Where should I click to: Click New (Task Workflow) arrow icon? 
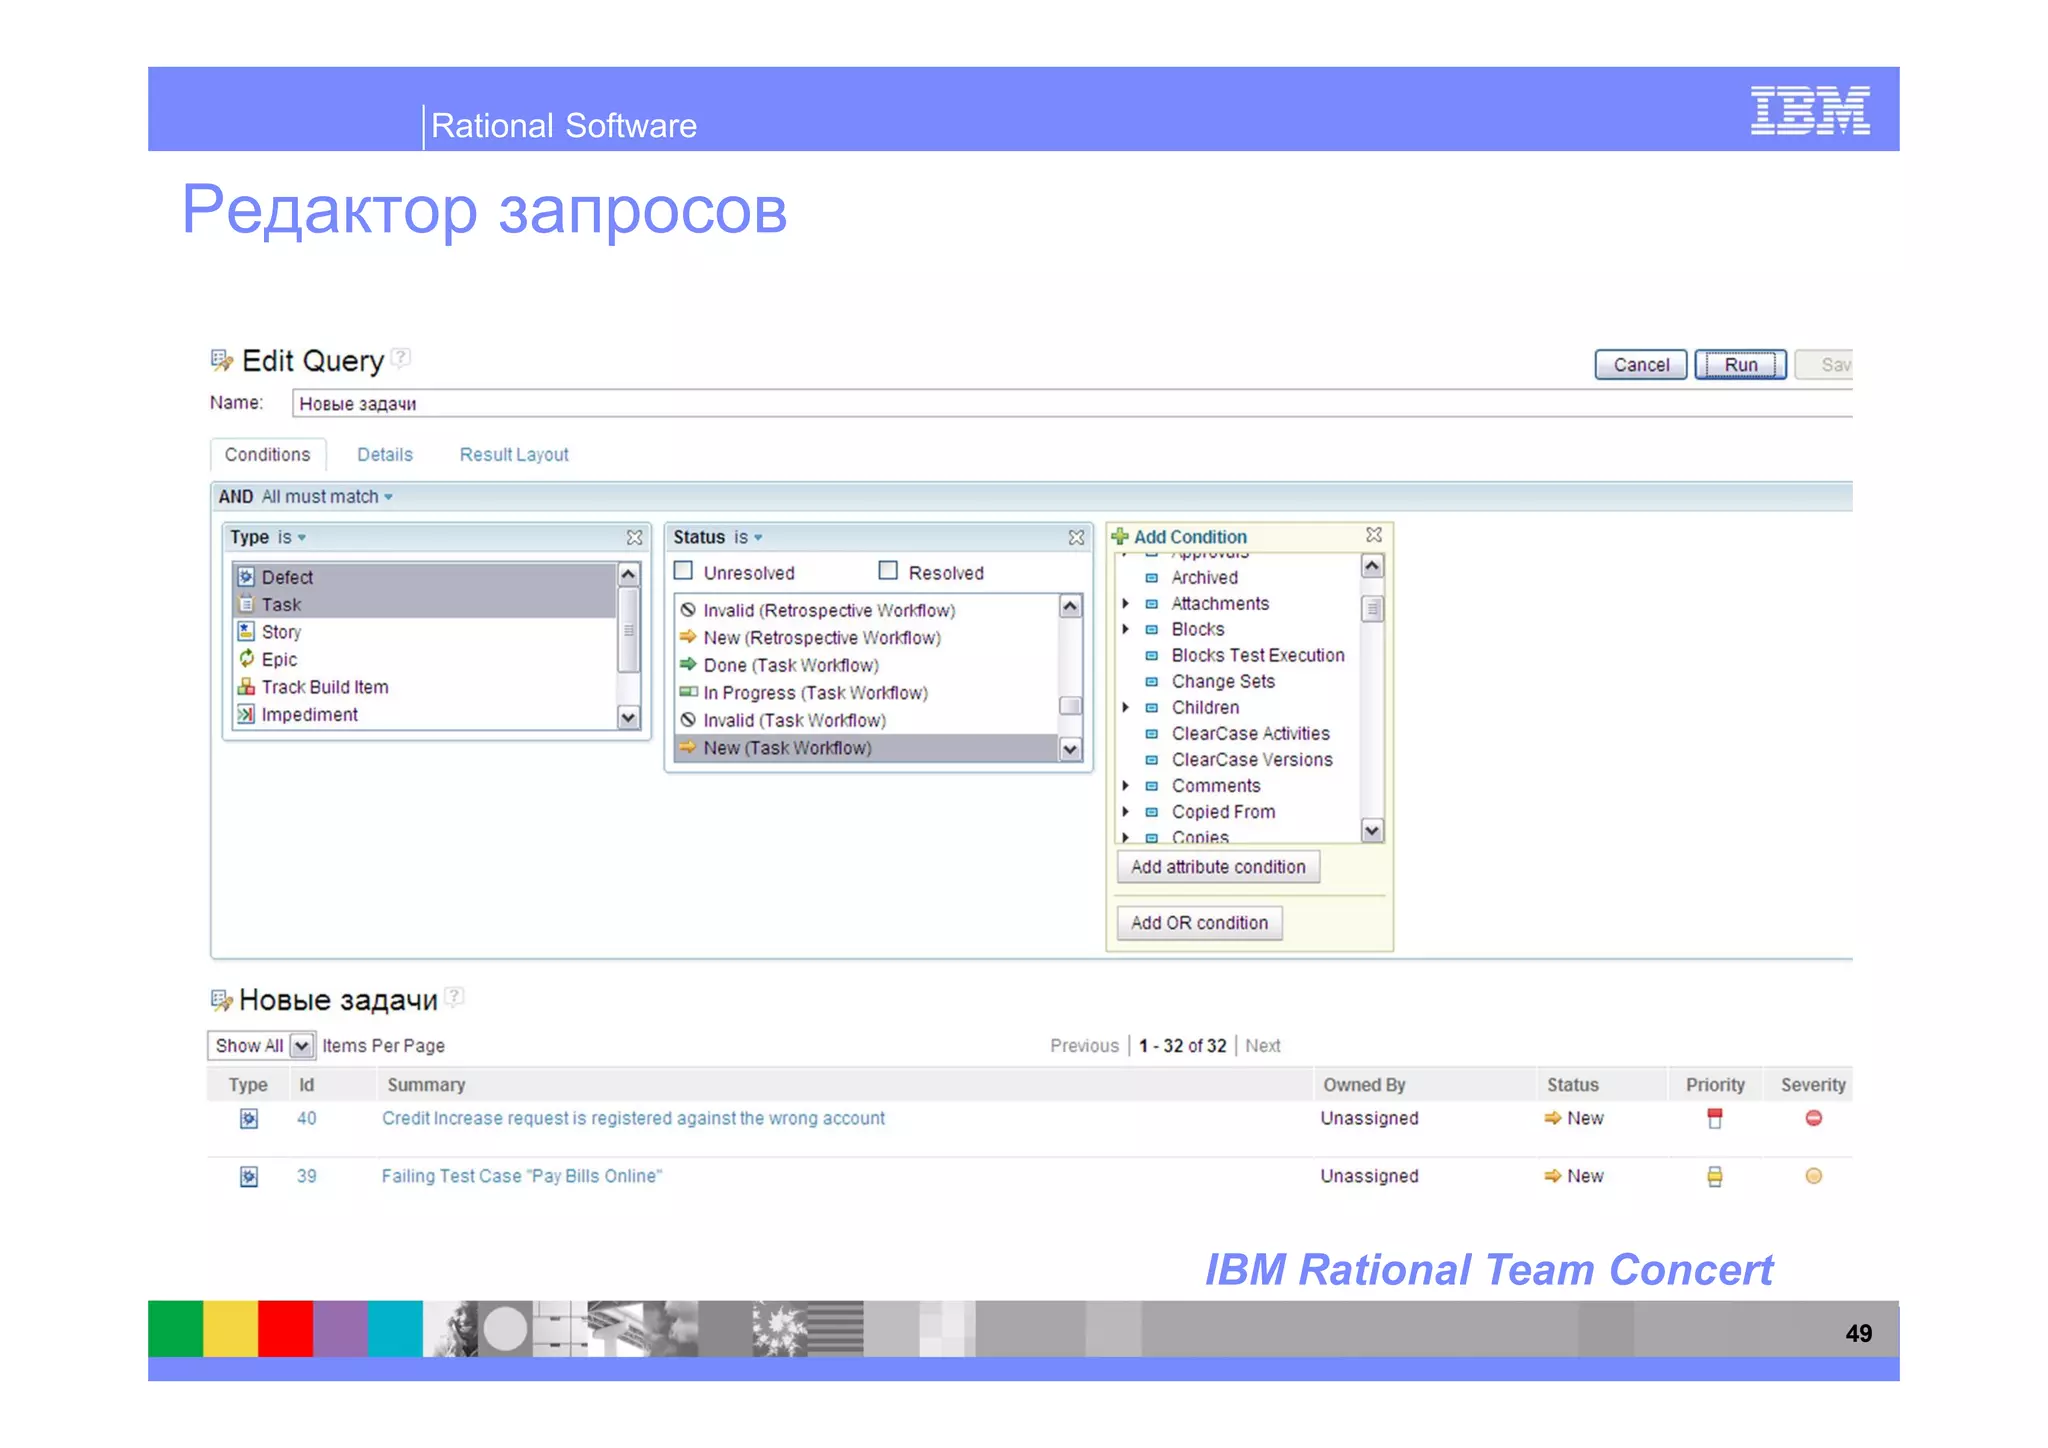[688, 747]
